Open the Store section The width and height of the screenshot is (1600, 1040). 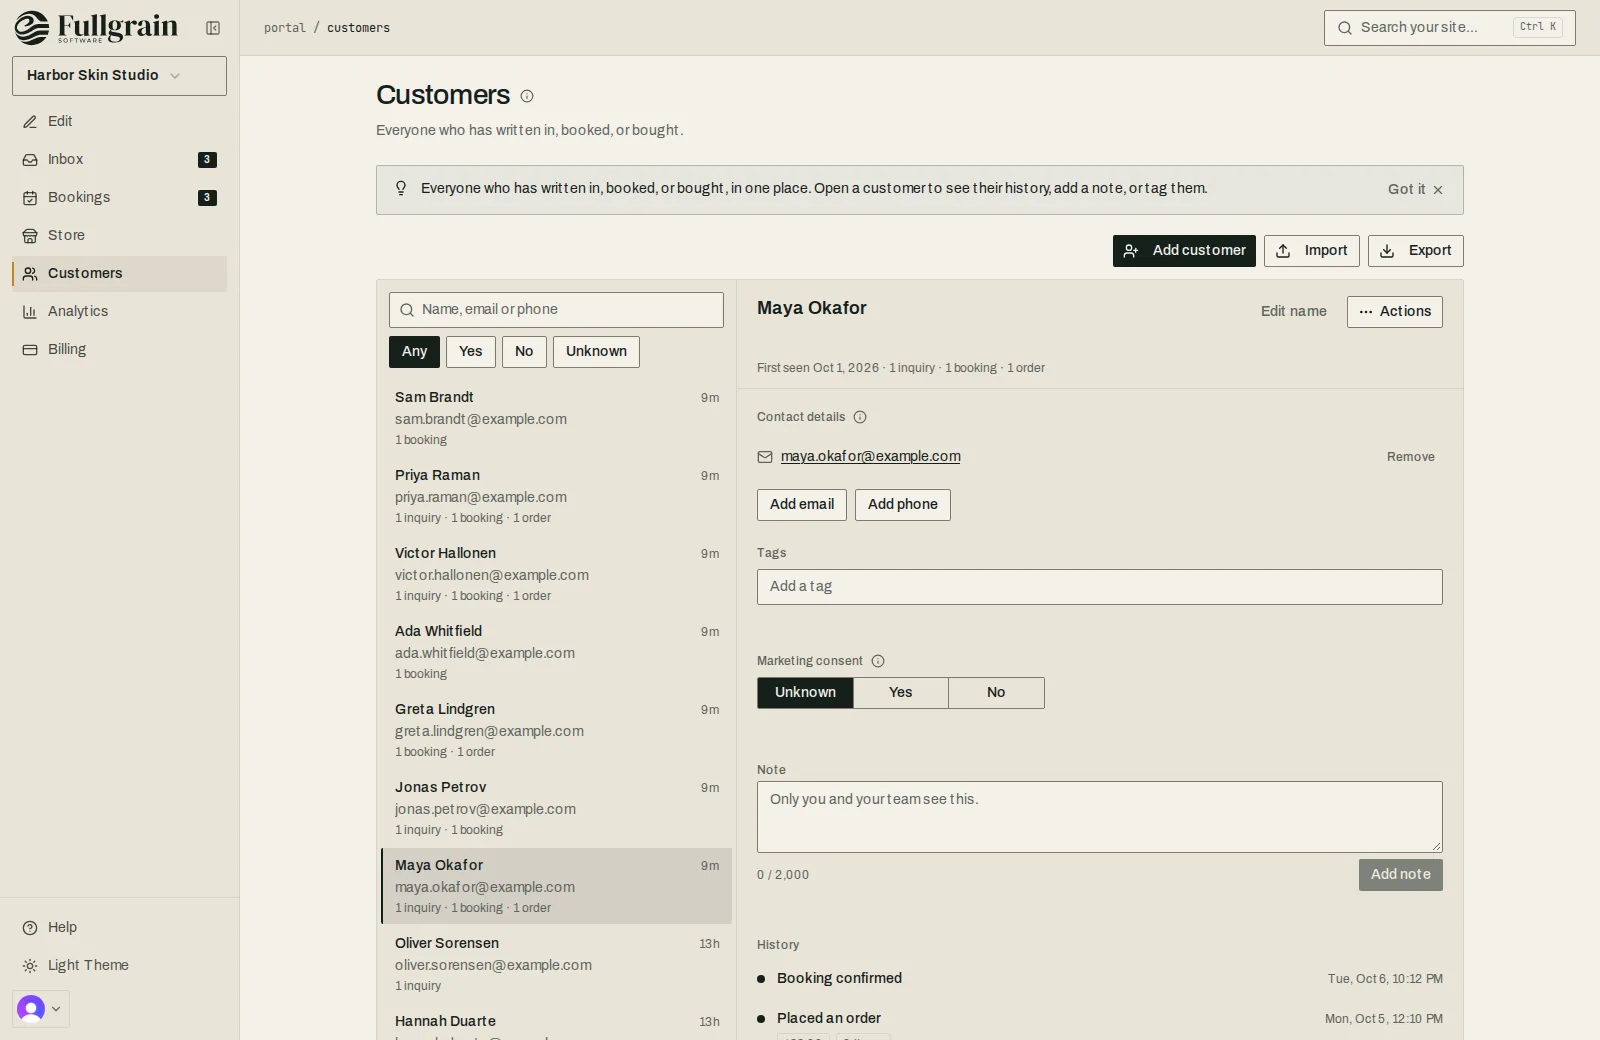tap(119, 235)
